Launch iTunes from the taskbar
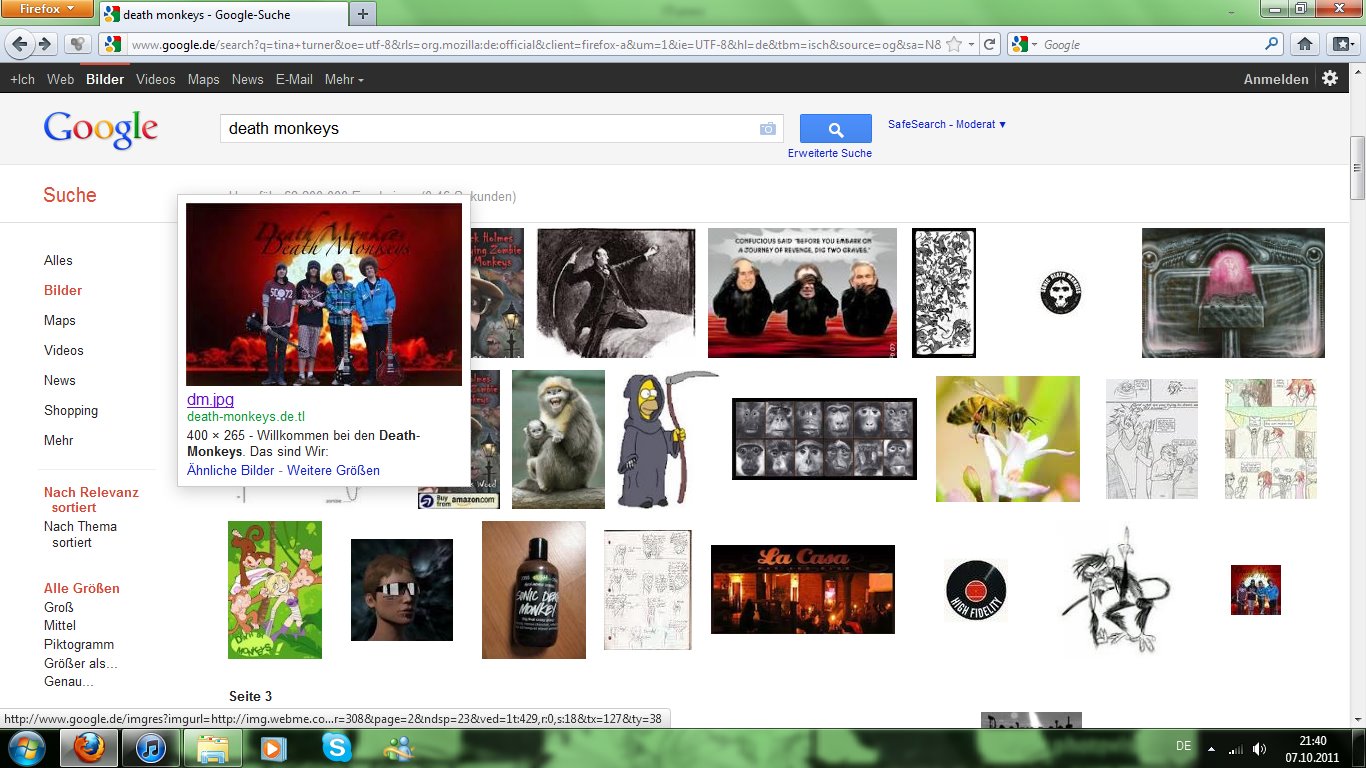 [x=150, y=748]
